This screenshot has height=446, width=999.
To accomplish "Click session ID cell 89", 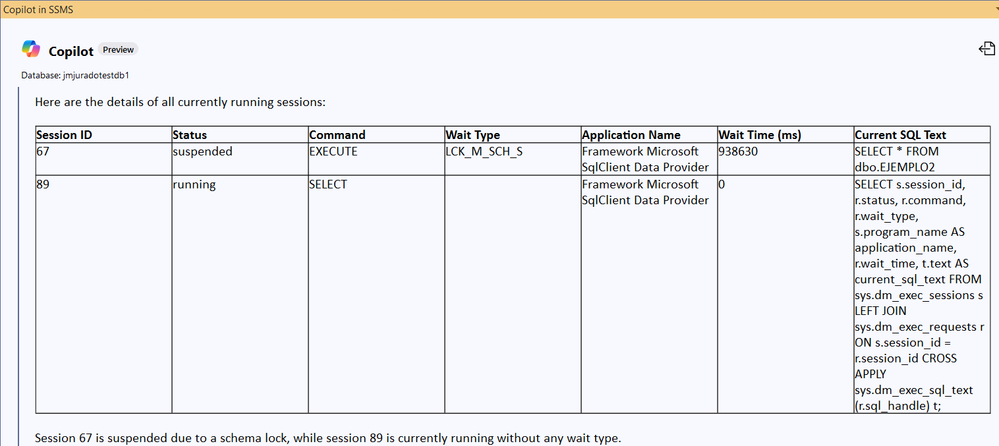I will pos(103,294).
